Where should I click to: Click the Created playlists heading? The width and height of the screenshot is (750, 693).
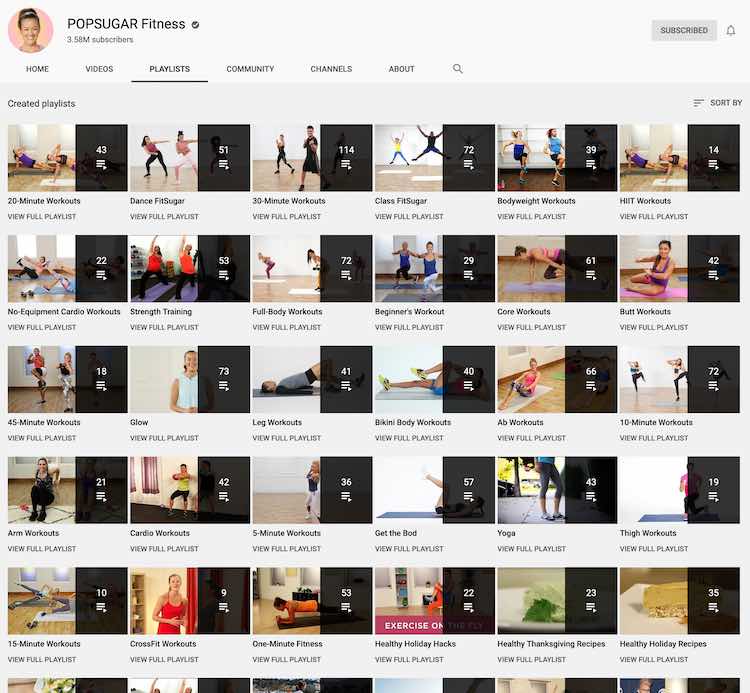click(42, 103)
